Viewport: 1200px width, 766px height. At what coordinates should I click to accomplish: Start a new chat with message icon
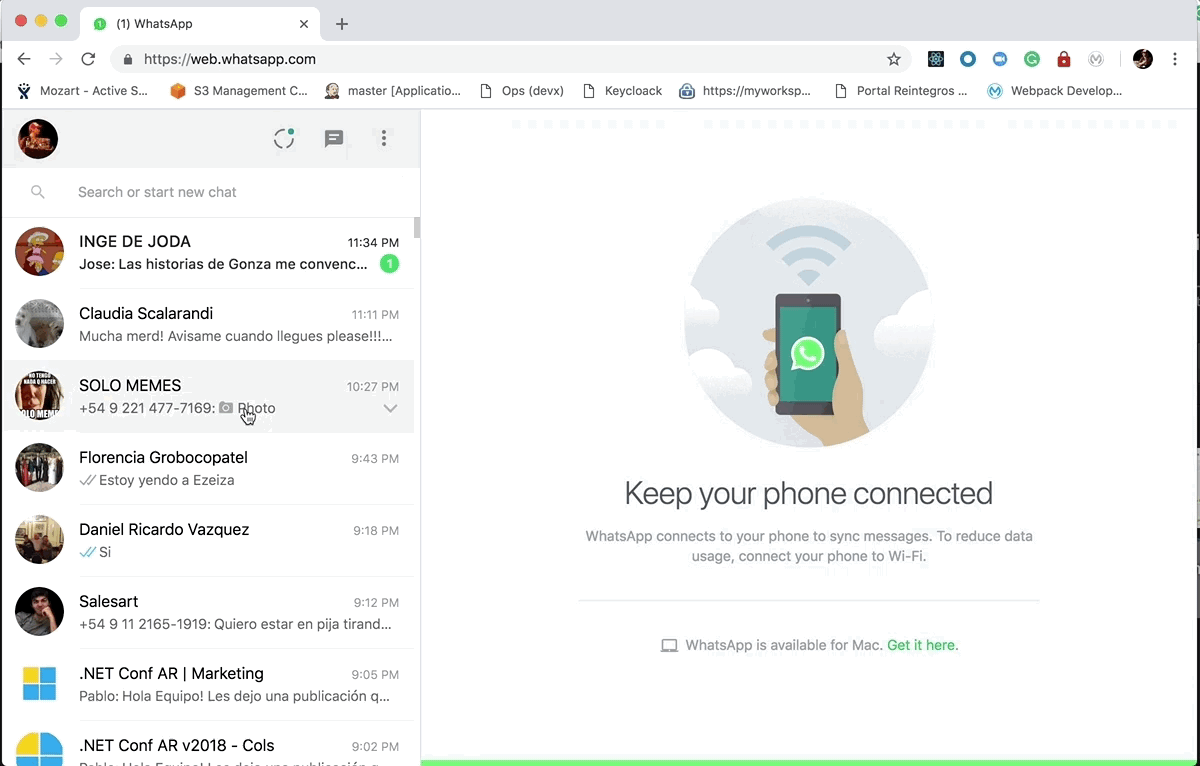coord(334,139)
